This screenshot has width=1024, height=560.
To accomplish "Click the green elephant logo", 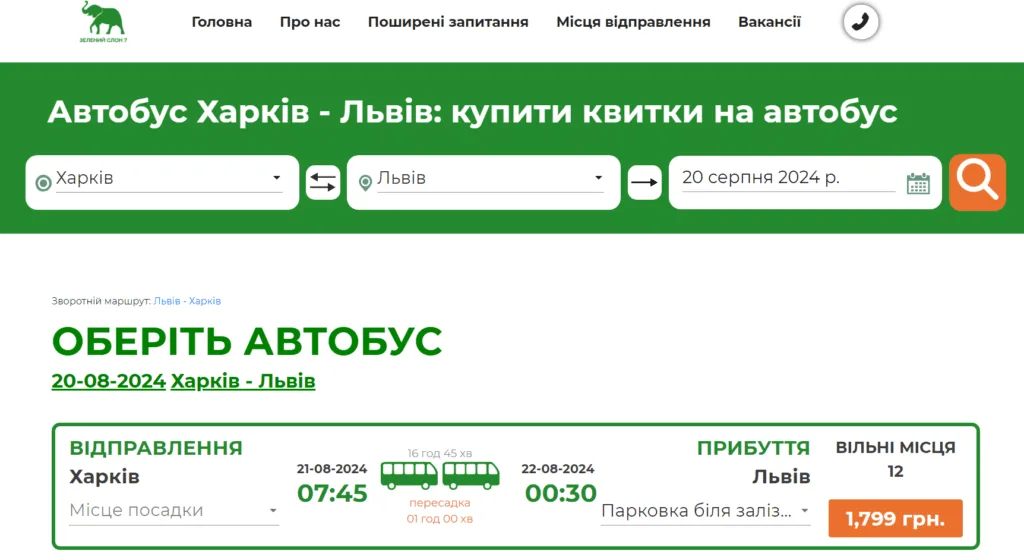I will (103, 22).
